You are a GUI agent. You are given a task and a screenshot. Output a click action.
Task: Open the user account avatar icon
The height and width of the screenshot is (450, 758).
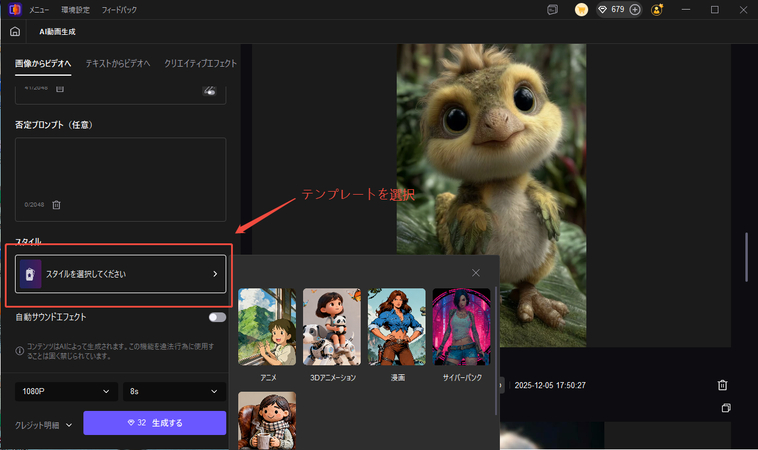point(657,9)
